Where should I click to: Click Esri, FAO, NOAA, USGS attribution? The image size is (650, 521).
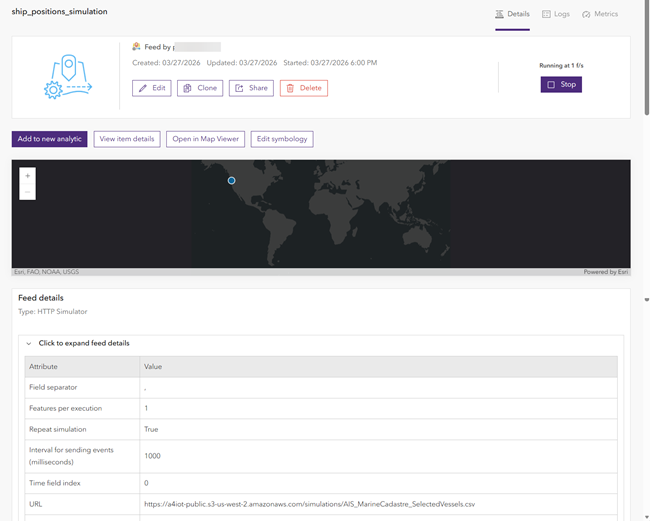coord(46,272)
